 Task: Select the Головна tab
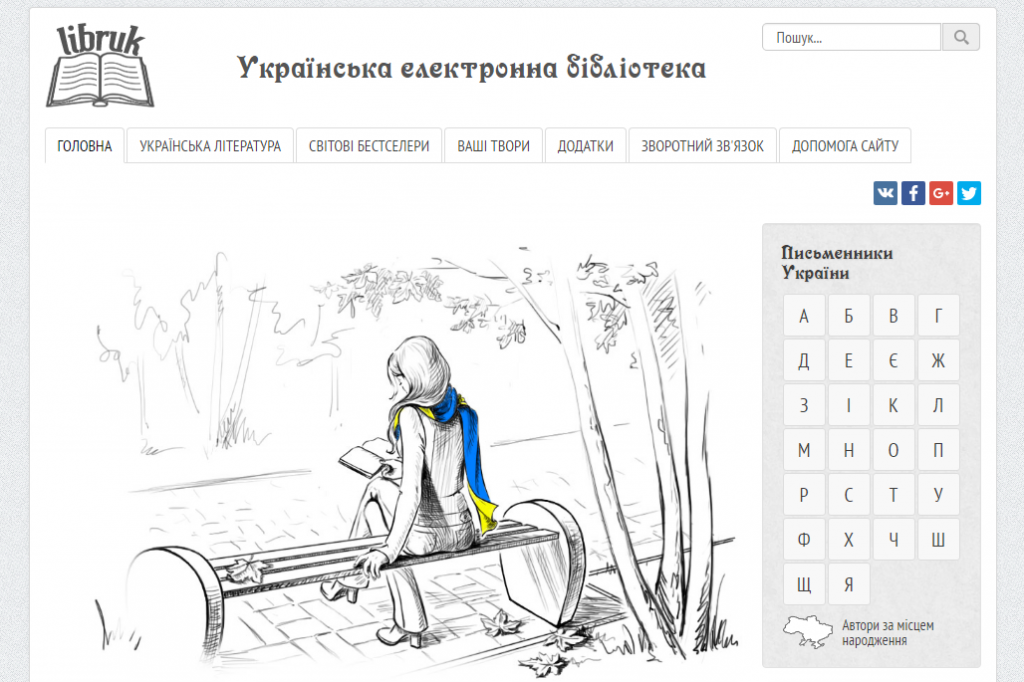click(85, 146)
